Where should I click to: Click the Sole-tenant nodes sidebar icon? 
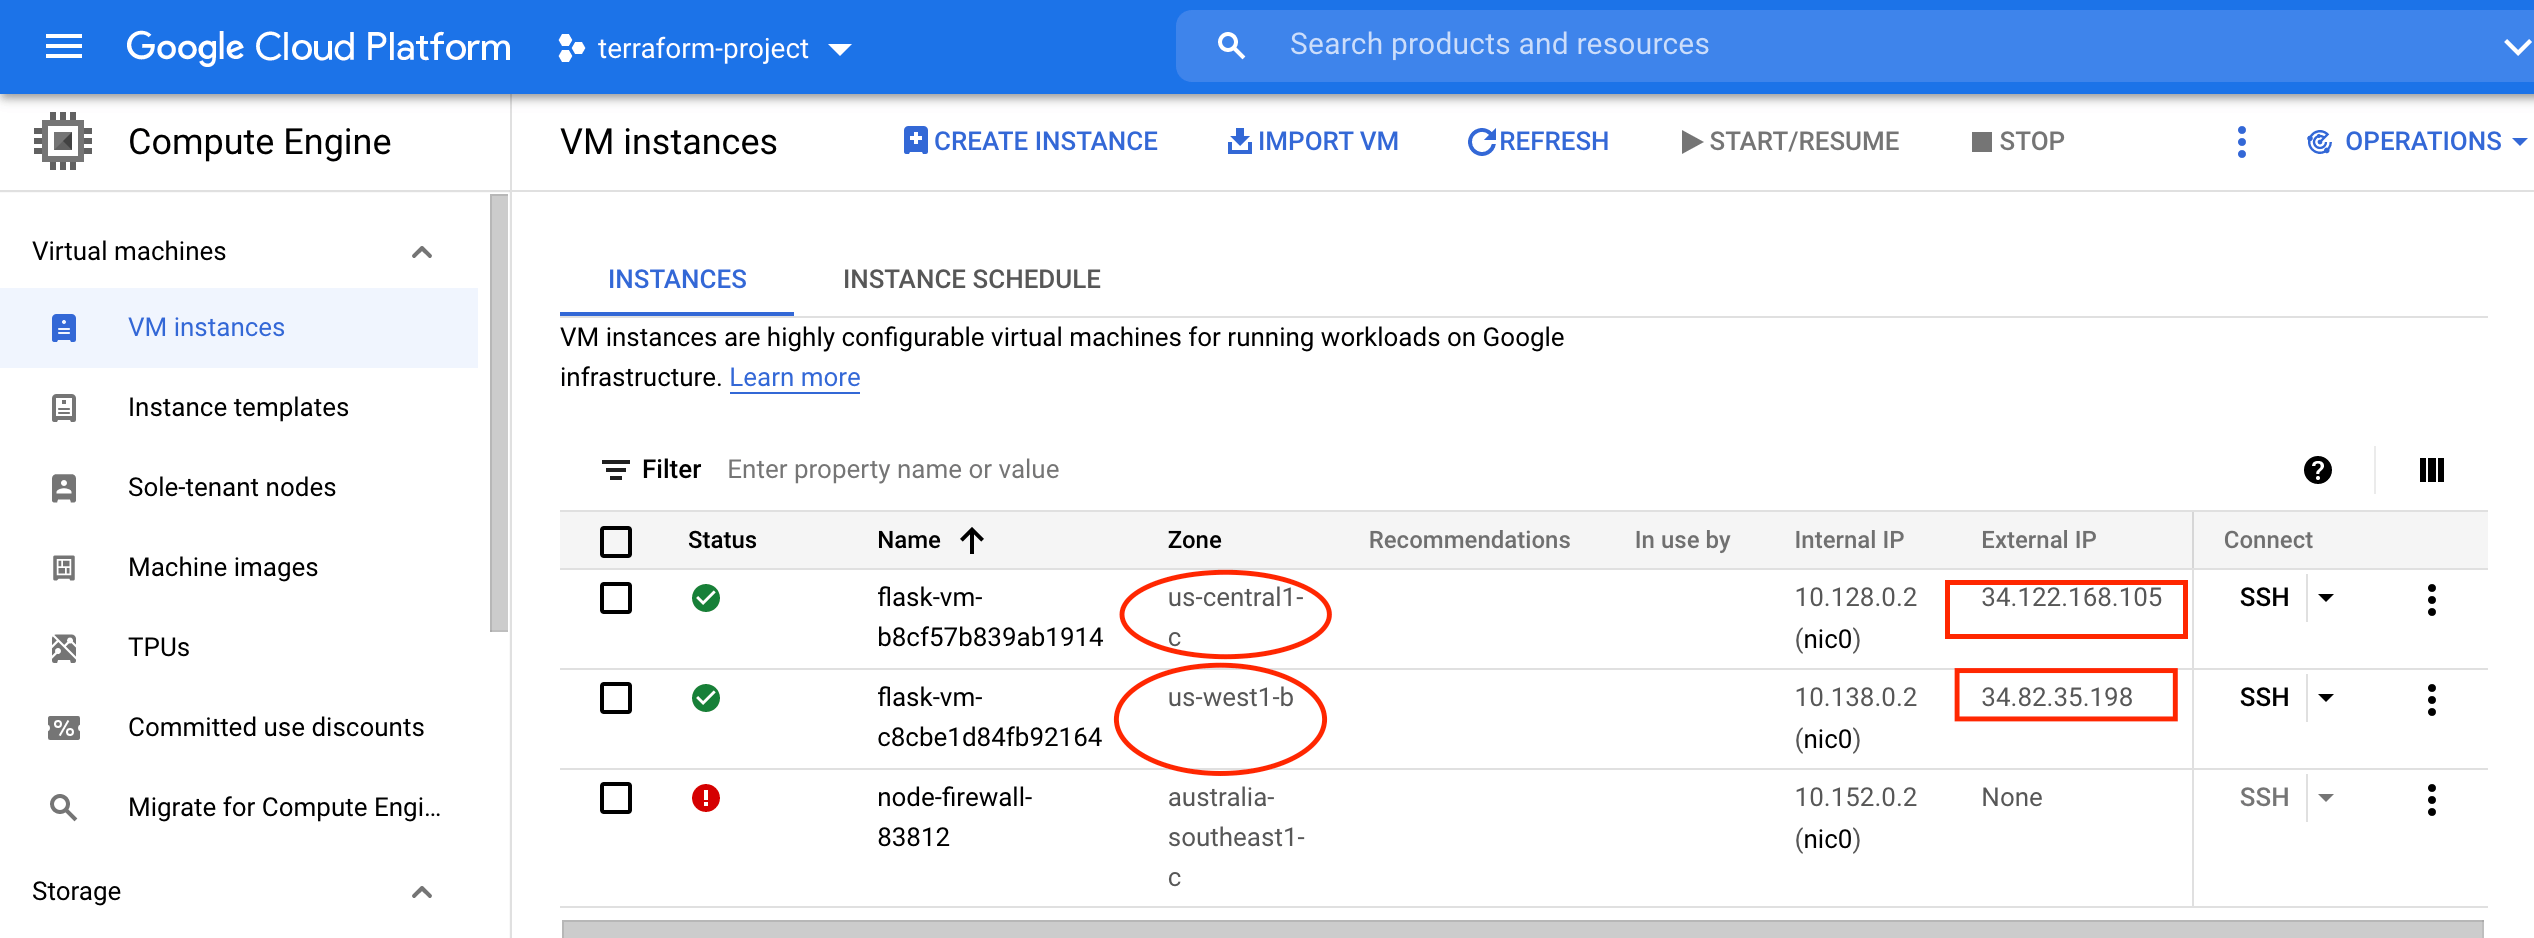64,487
